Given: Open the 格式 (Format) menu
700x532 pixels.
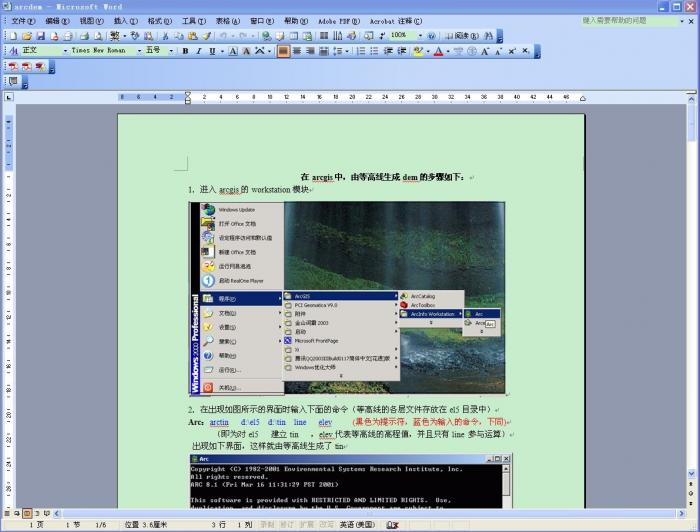Looking at the screenshot, I should coord(159,20).
